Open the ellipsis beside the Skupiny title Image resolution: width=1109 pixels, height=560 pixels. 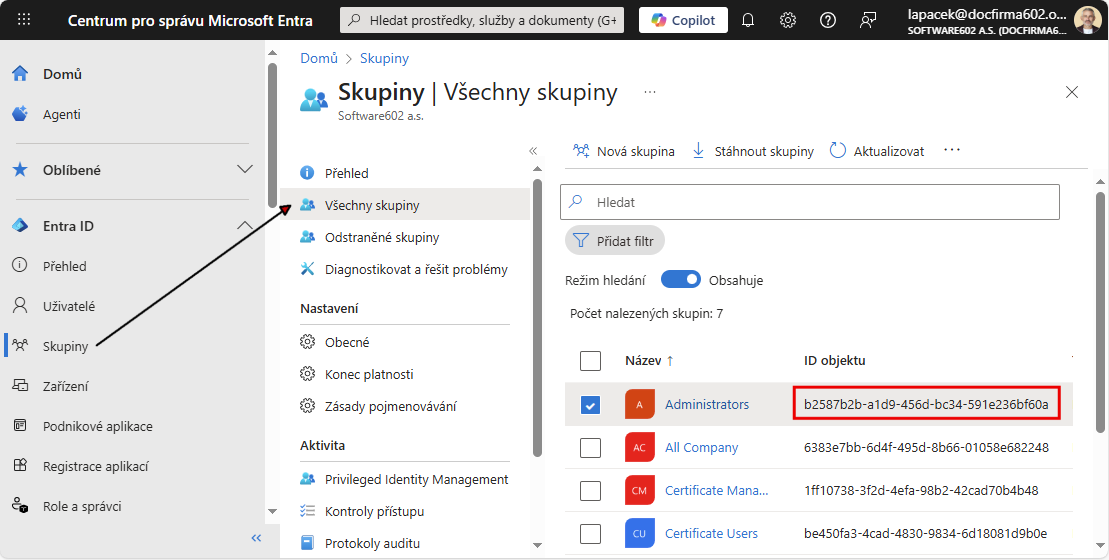[650, 92]
